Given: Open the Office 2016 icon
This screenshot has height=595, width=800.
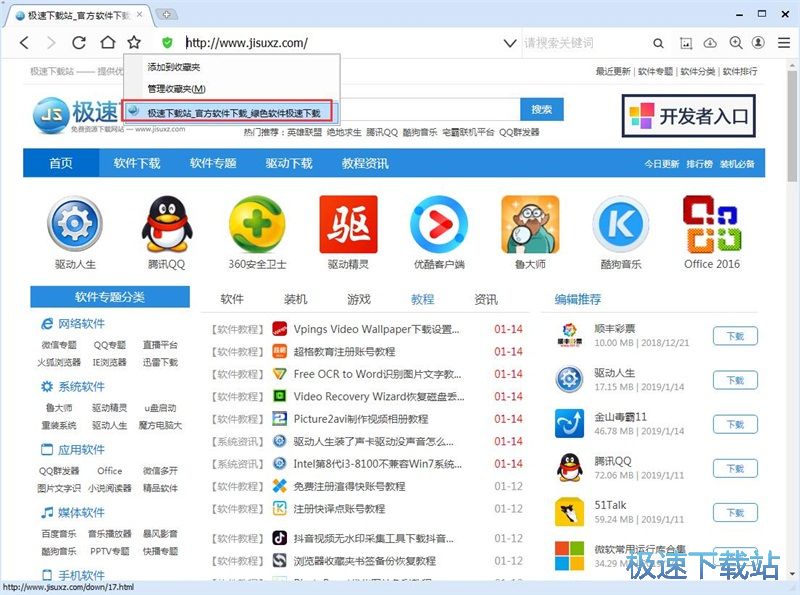Looking at the screenshot, I should [x=712, y=225].
